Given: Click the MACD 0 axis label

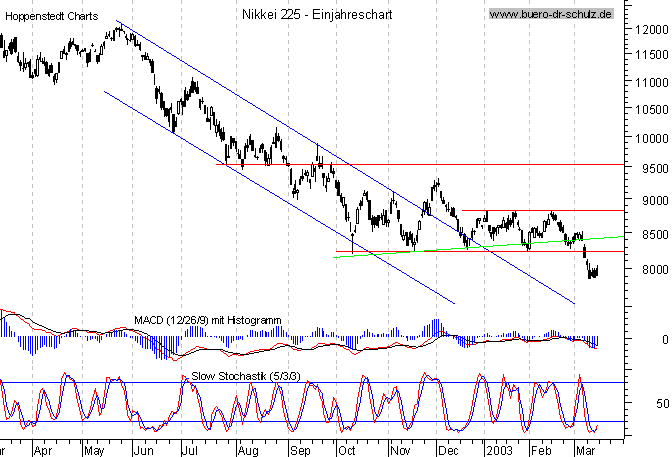Looking at the screenshot, I should coord(665,340).
